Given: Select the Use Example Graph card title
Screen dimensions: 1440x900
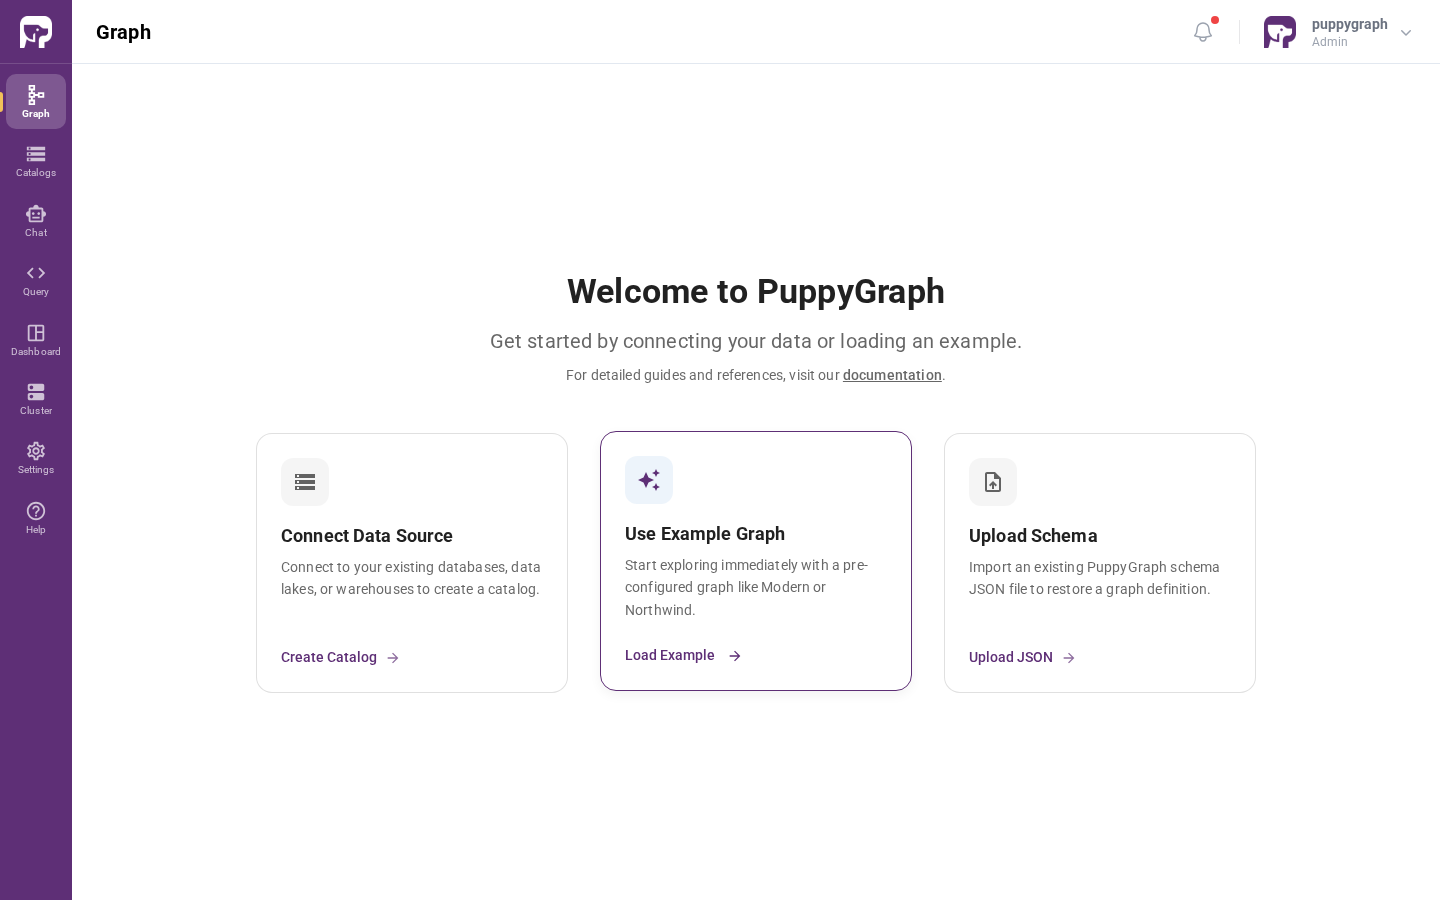Looking at the screenshot, I should pyautogui.click(x=705, y=534).
